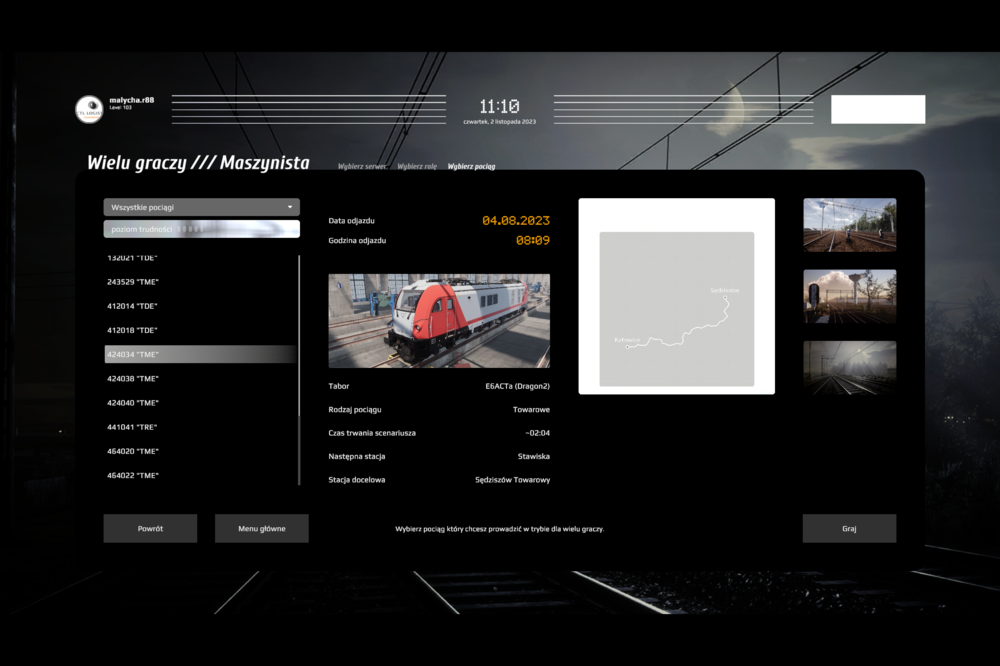Viewport: 1000px width, 666px height.
Task: Select train 132021 "TDE" in list
Action: point(133,258)
